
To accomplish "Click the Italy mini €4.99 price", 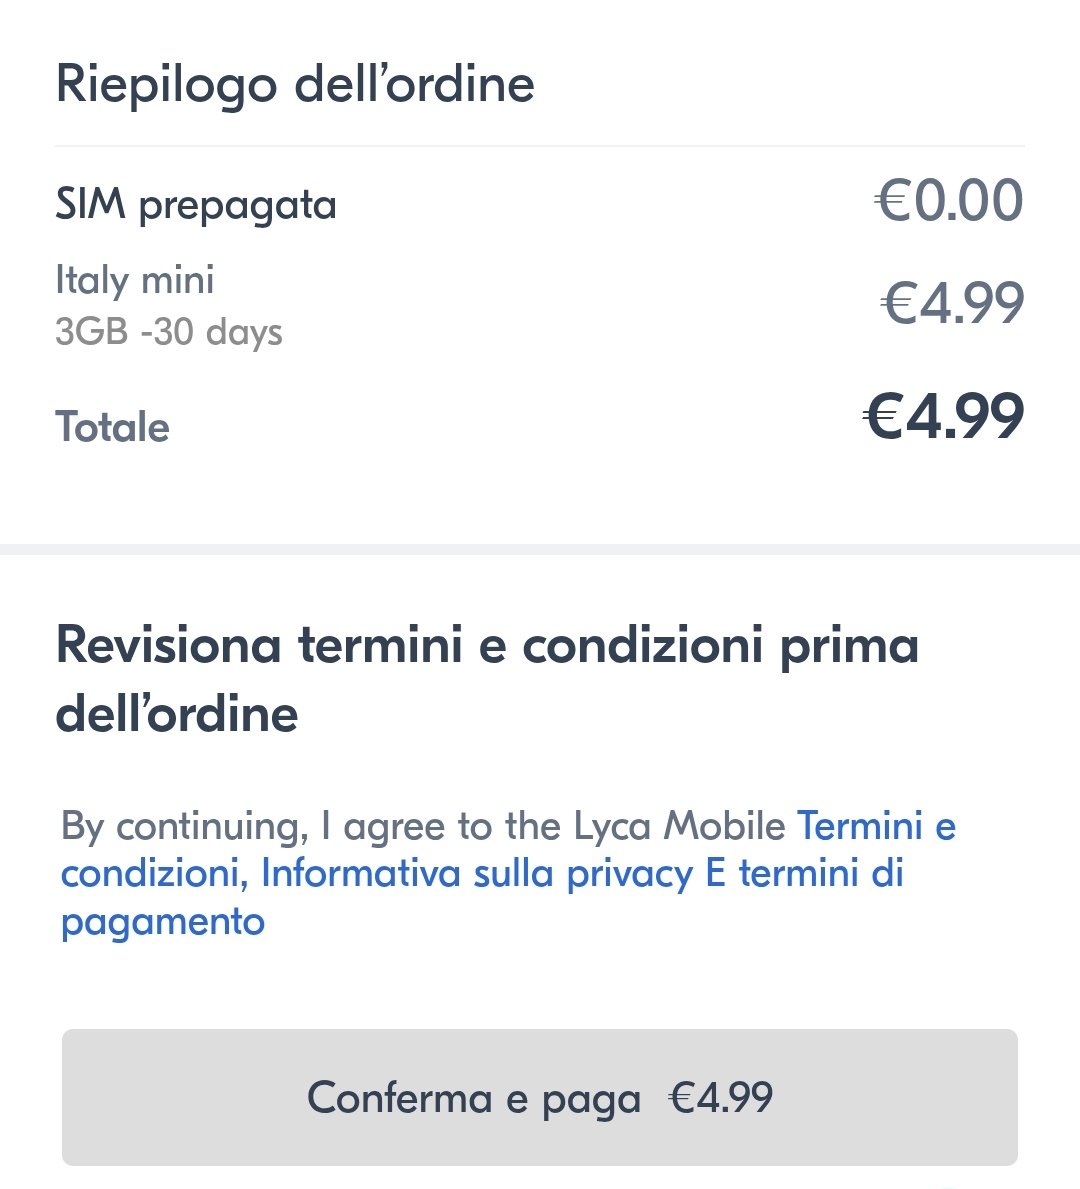I will (953, 303).
